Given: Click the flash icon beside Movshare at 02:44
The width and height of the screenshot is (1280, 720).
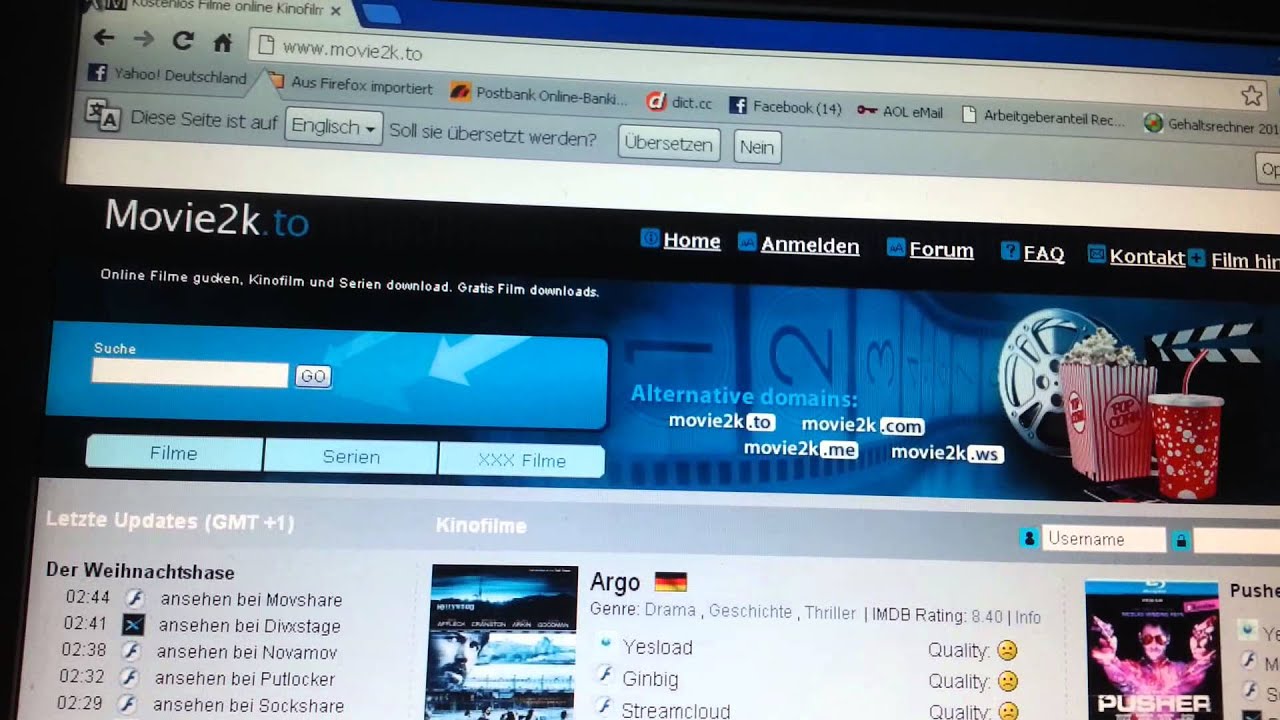Looking at the screenshot, I should [135, 599].
